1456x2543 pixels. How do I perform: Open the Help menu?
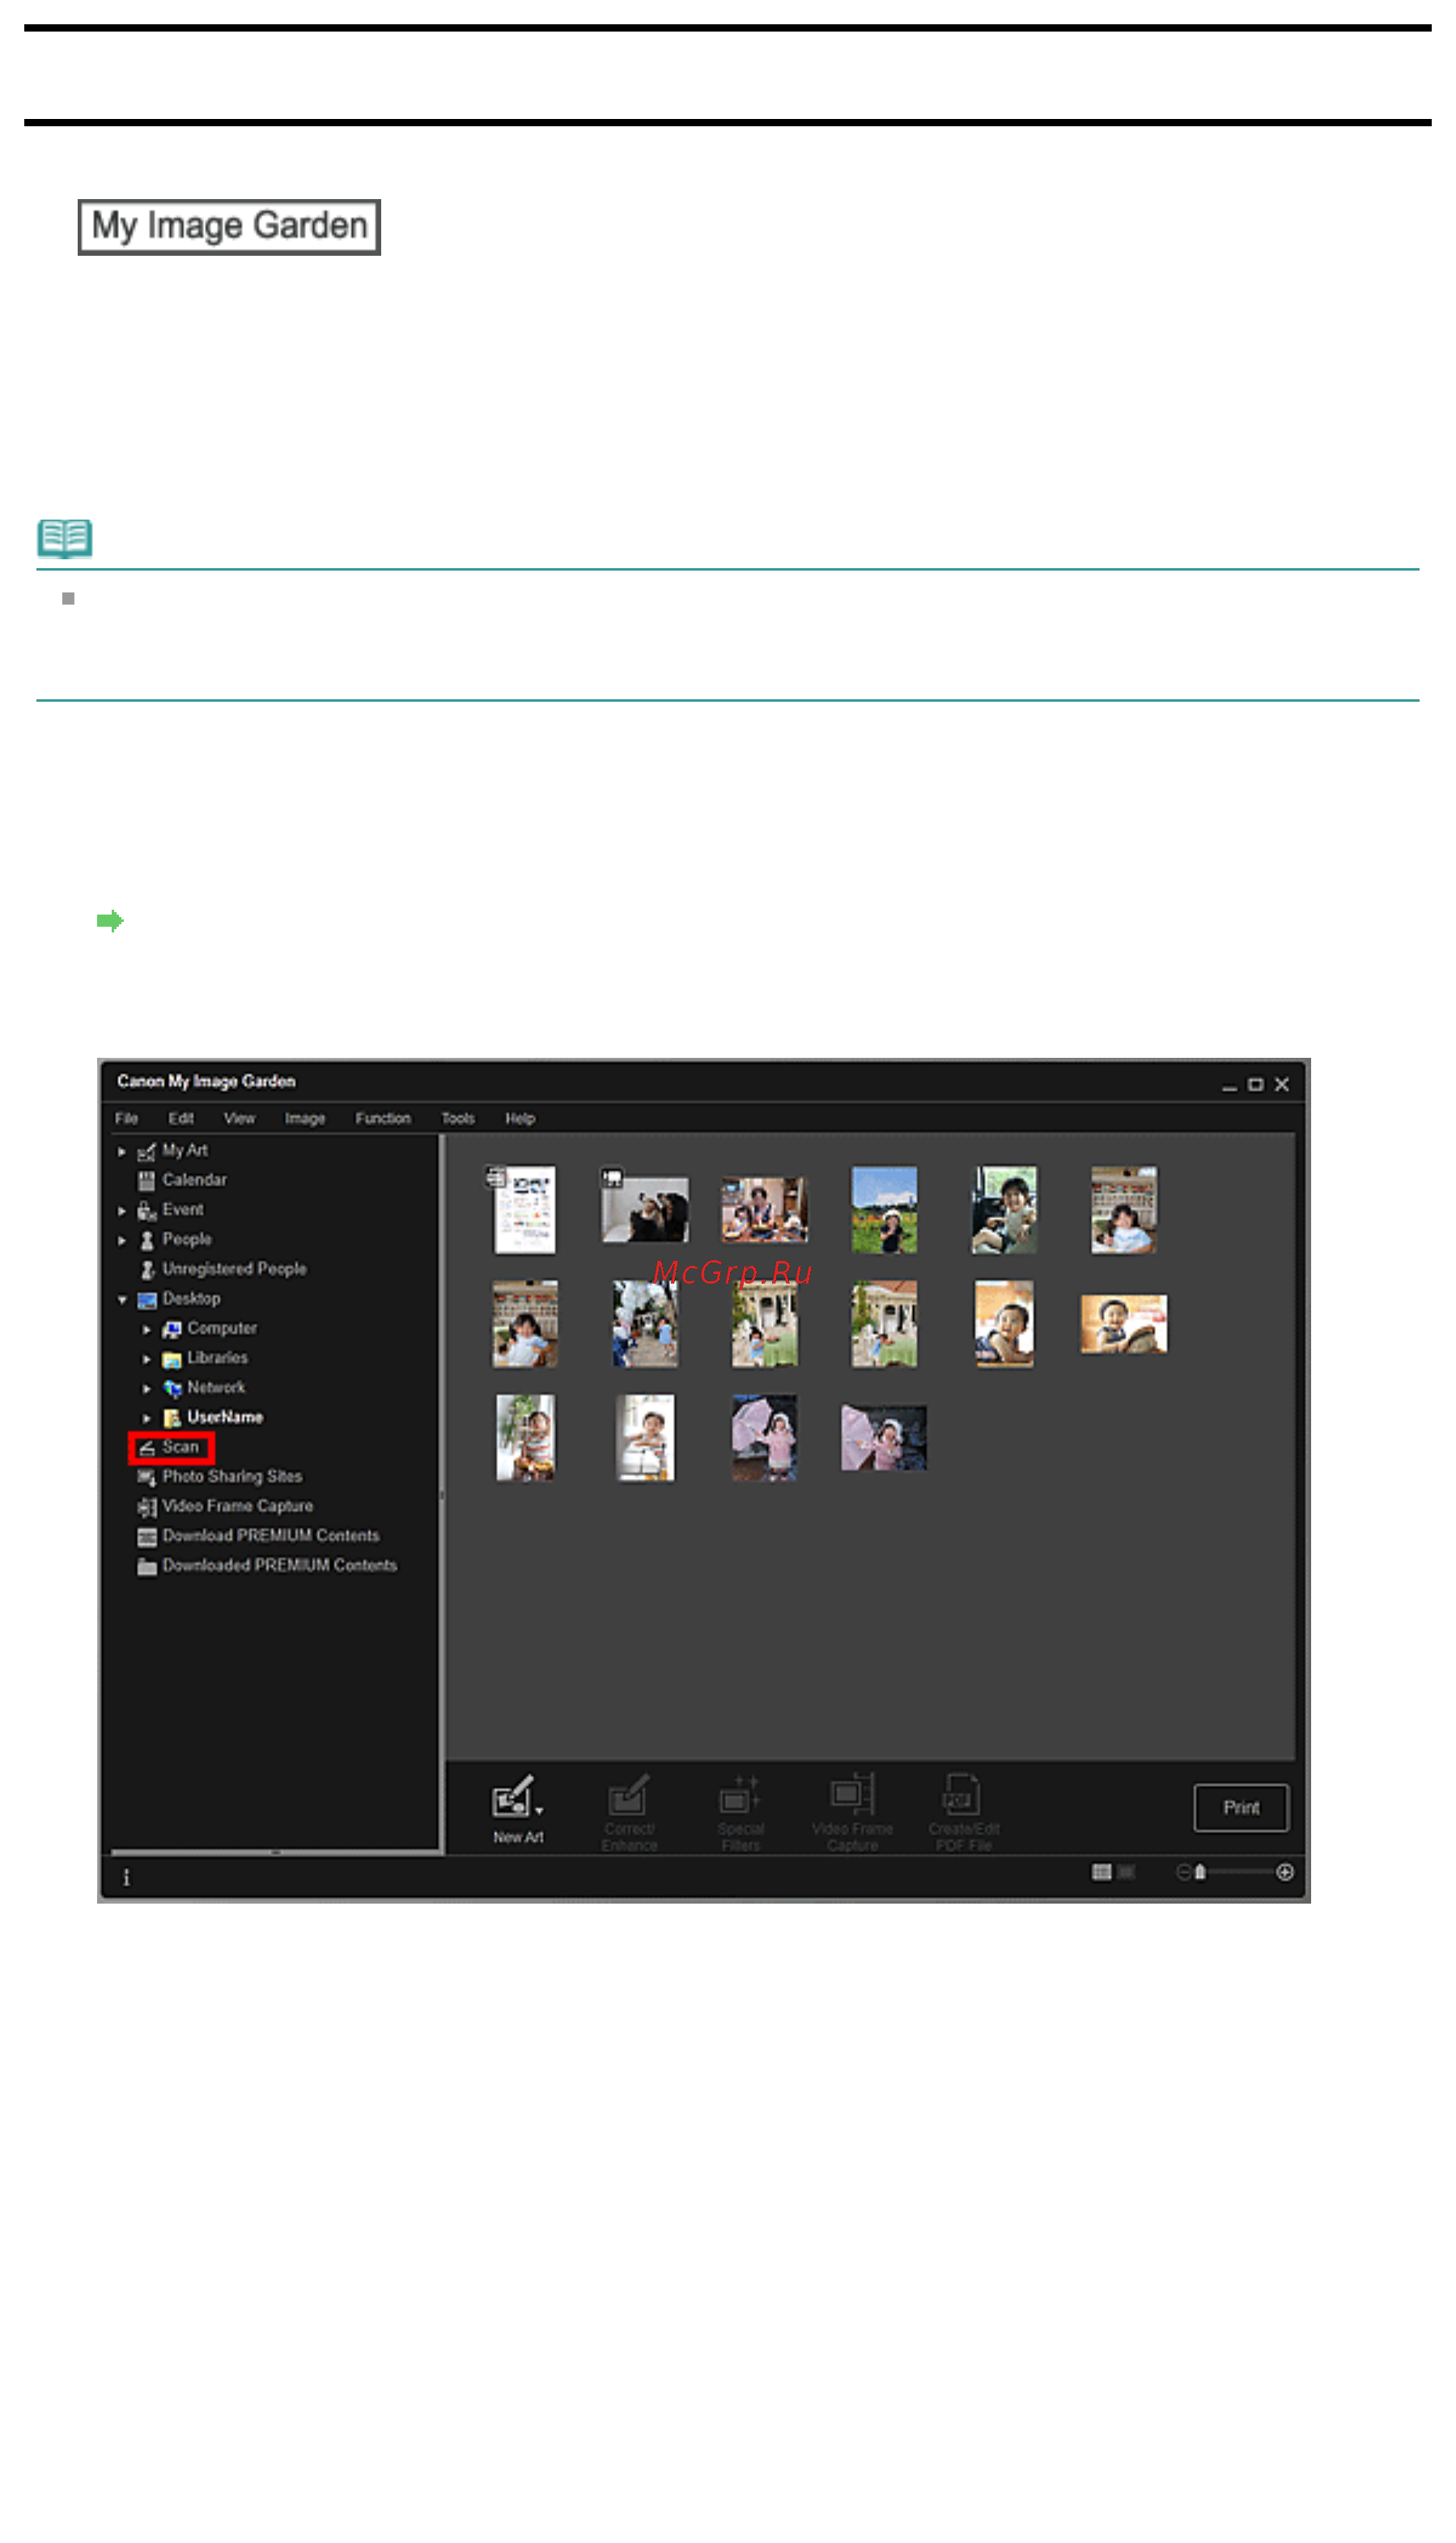[520, 1119]
